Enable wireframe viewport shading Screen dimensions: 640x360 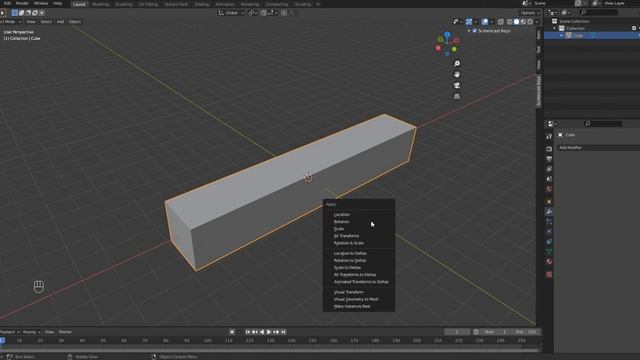[510, 22]
